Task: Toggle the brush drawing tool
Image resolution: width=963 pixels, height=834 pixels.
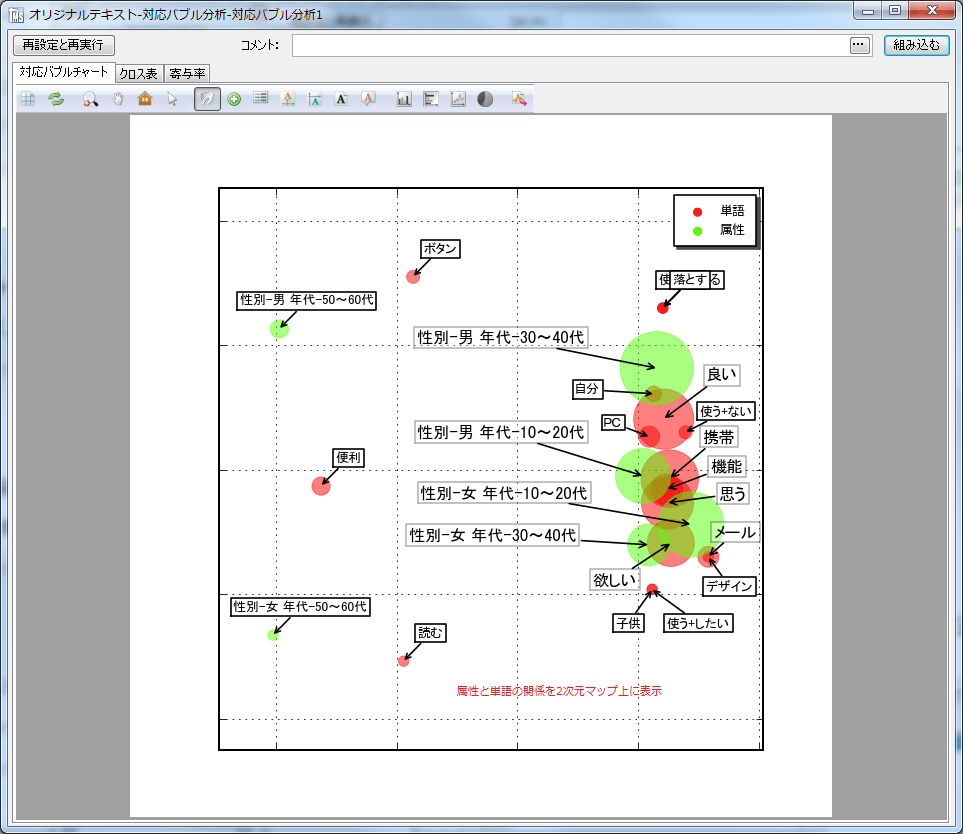Action: [x=205, y=99]
